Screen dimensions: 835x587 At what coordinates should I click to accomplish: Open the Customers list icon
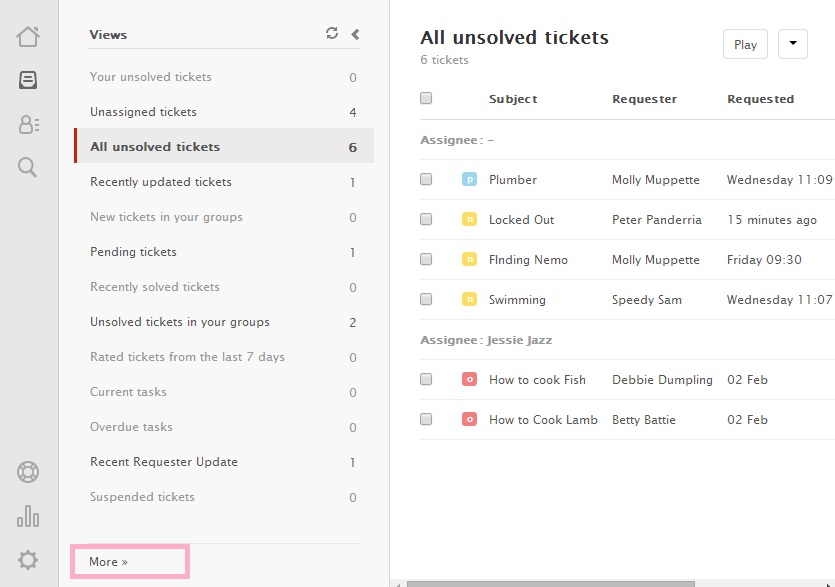pyautogui.click(x=28, y=124)
